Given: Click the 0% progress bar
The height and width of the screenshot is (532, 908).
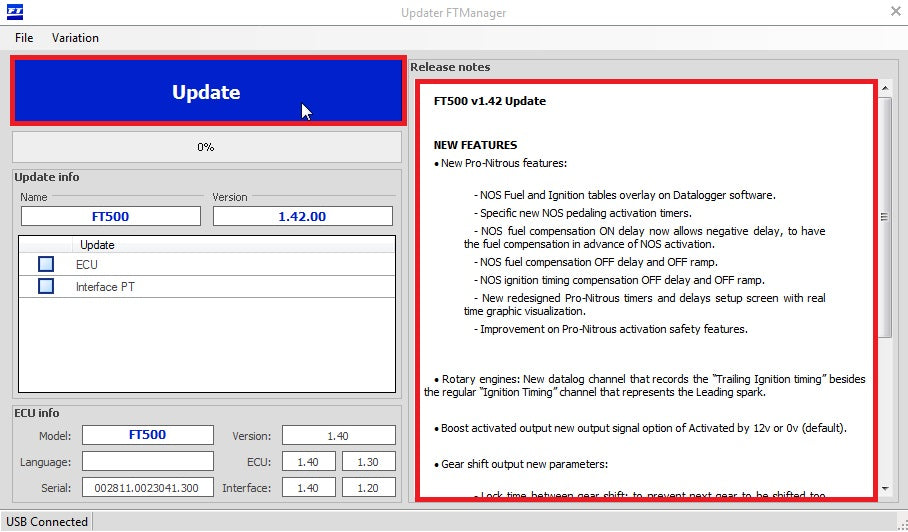Looking at the screenshot, I should tap(207, 147).
